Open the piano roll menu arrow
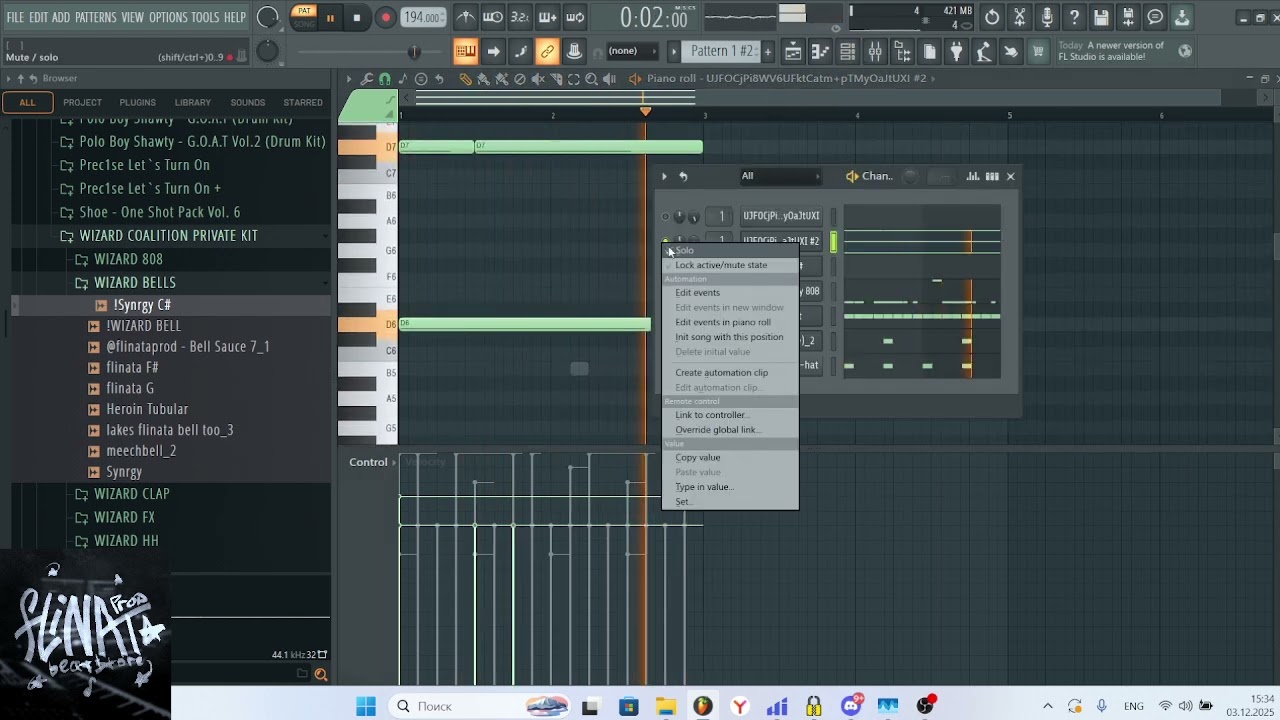The image size is (1280, 720). 349,79
